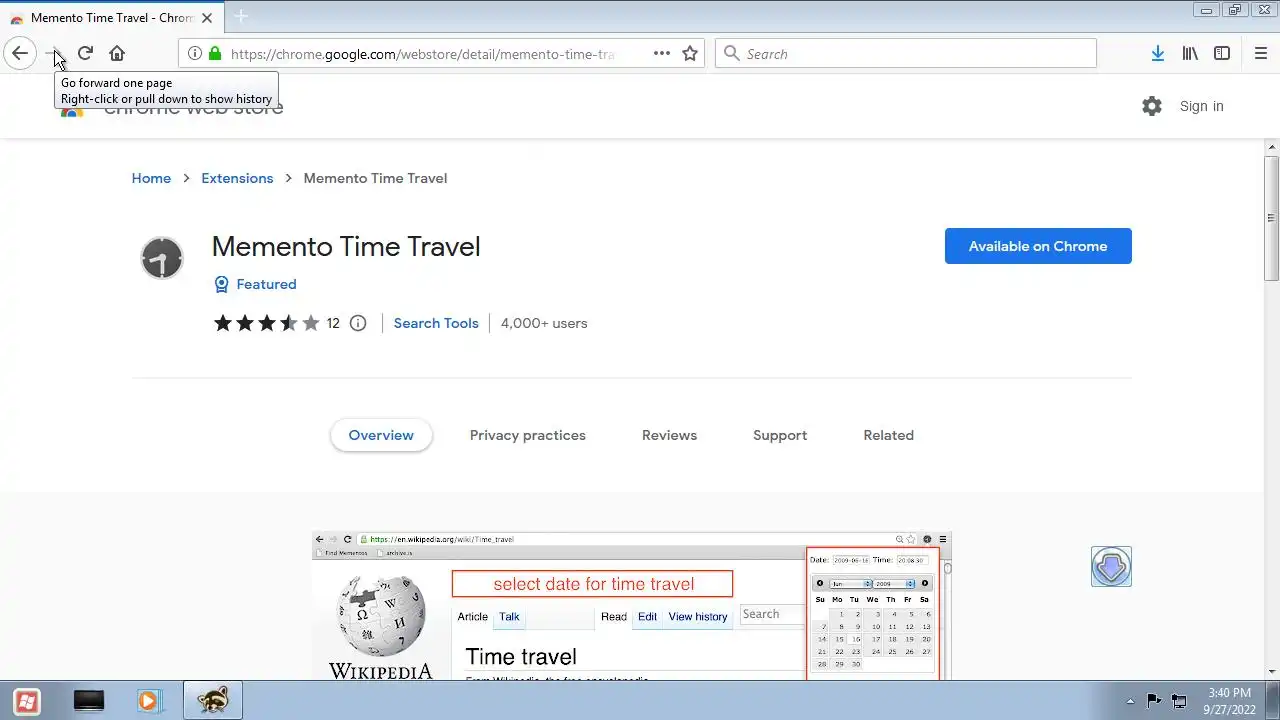1280x720 pixels.
Task: Sign in to Chrome Web Store
Action: pos(1201,106)
